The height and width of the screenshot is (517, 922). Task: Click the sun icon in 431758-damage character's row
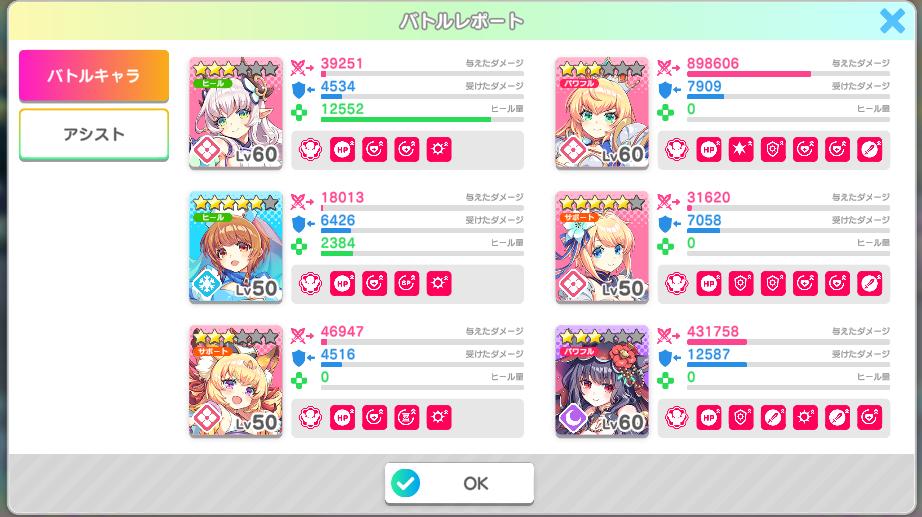[805, 418]
